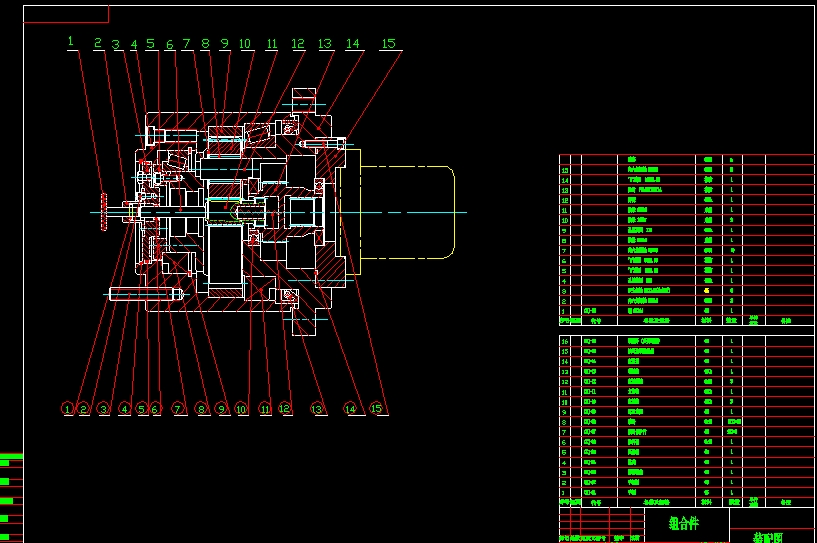The height and width of the screenshot is (543, 817).
Task: Select top callout label number 15
Action: click(389, 43)
